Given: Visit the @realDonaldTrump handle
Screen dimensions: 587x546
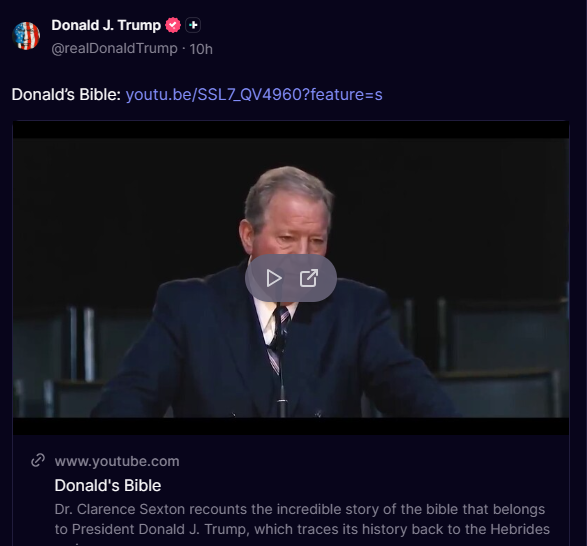Looking at the screenshot, I should (x=115, y=49).
